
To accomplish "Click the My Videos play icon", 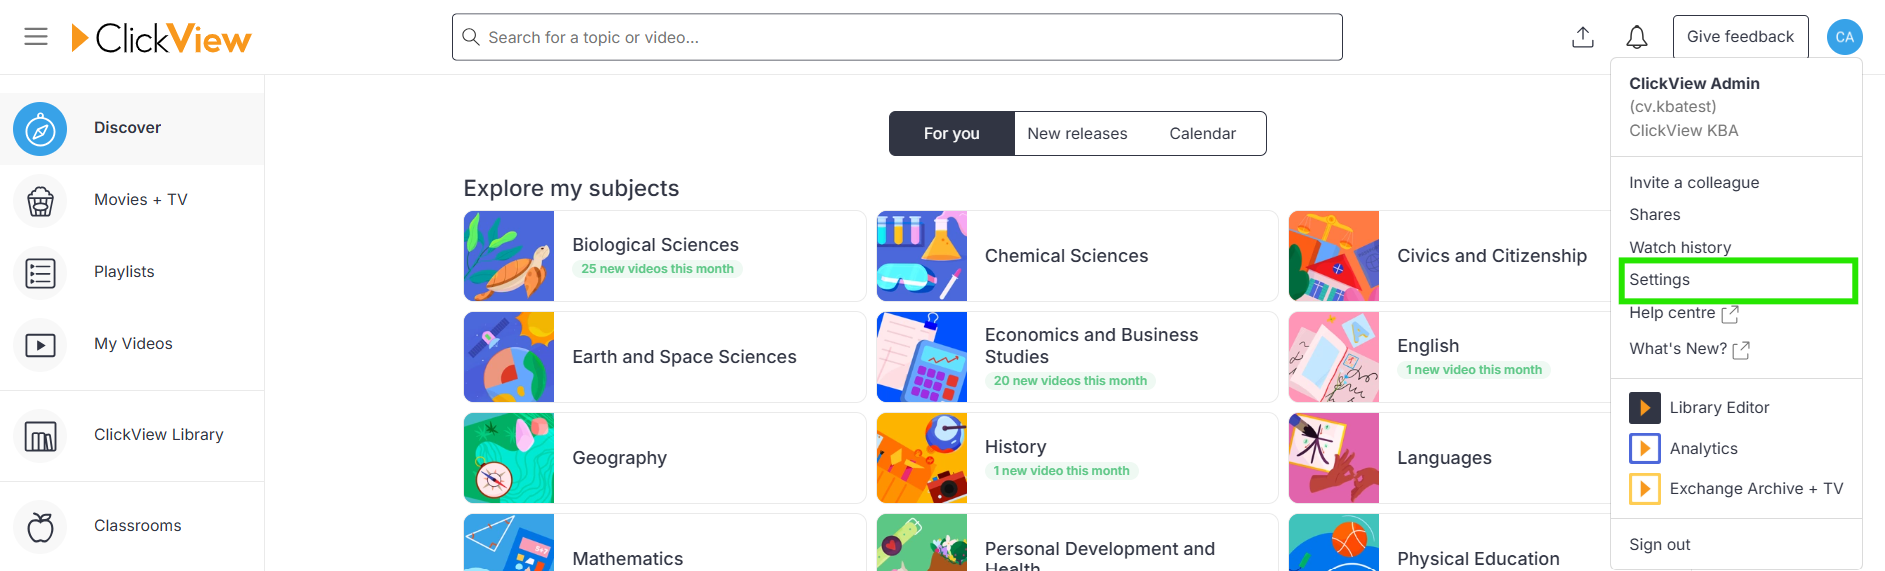I will point(40,345).
